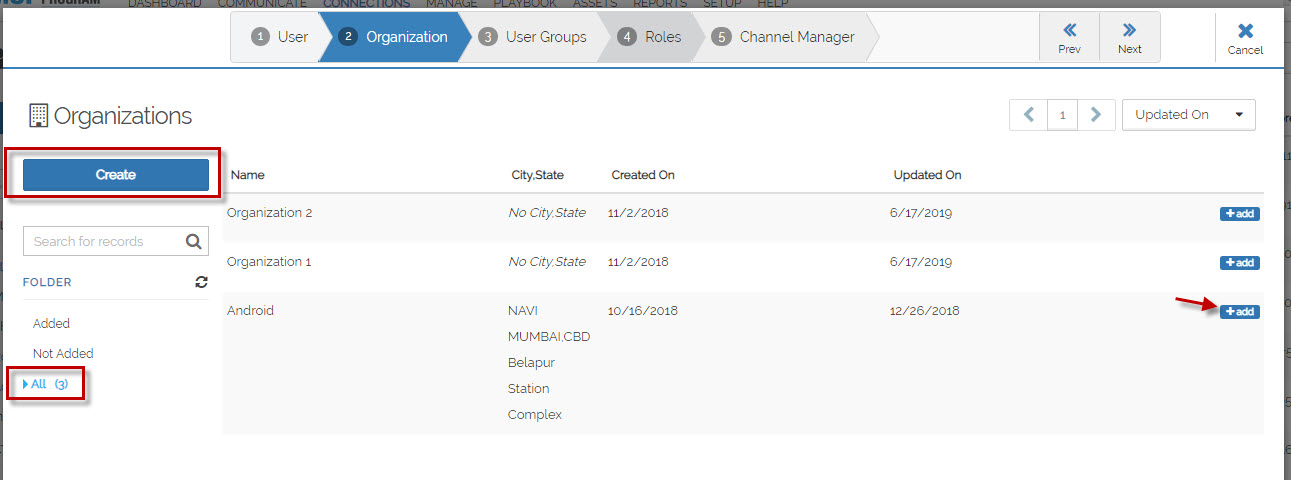Click the Android row name
Viewport: 1291px width, 480px height.
click(x=250, y=310)
